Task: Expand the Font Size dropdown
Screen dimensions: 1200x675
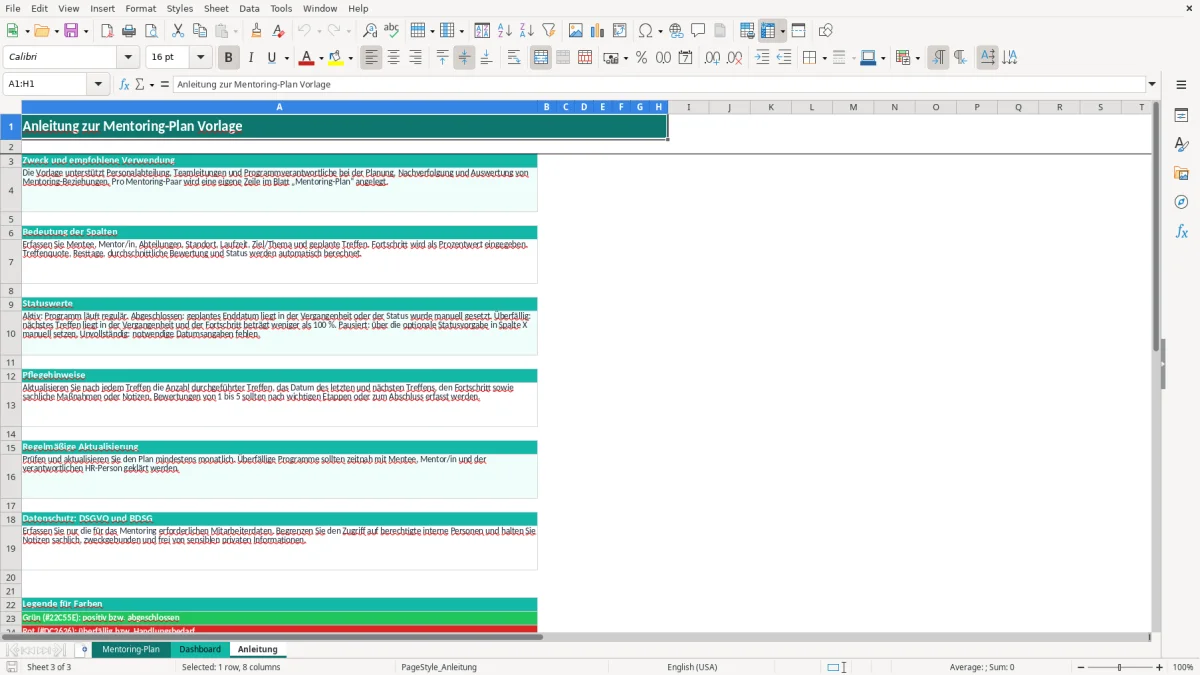Action: point(200,58)
